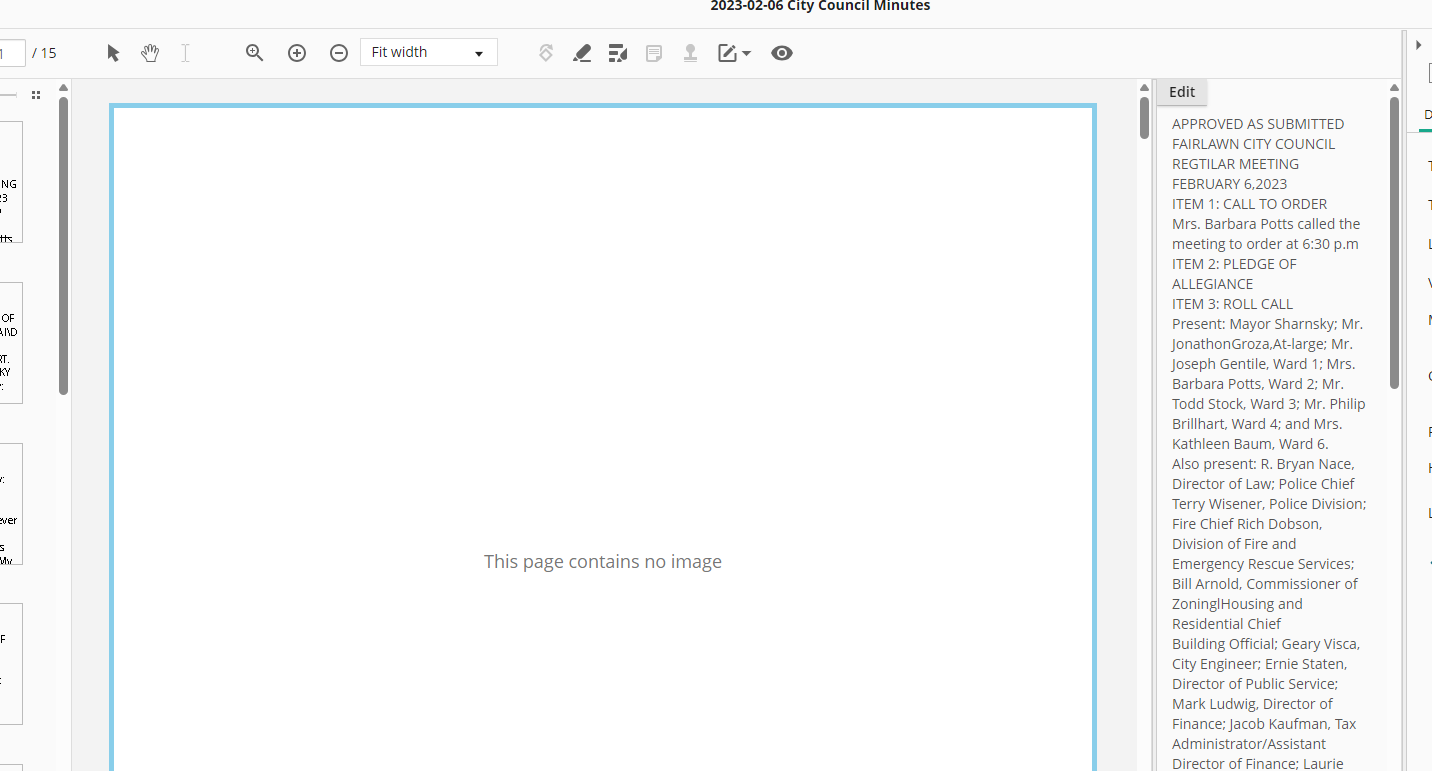
Task: Select the second page thumbnail
Action: [x=10, y=343]
